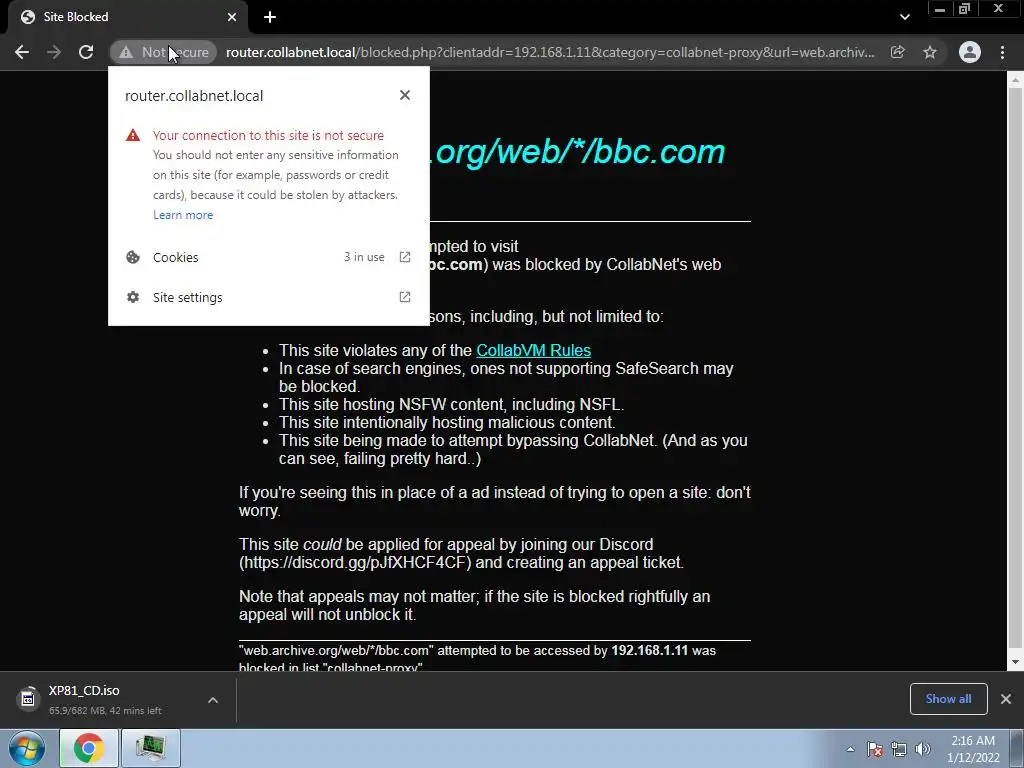
Task: Click Show all downloads
Action: [x=948, y=699]
